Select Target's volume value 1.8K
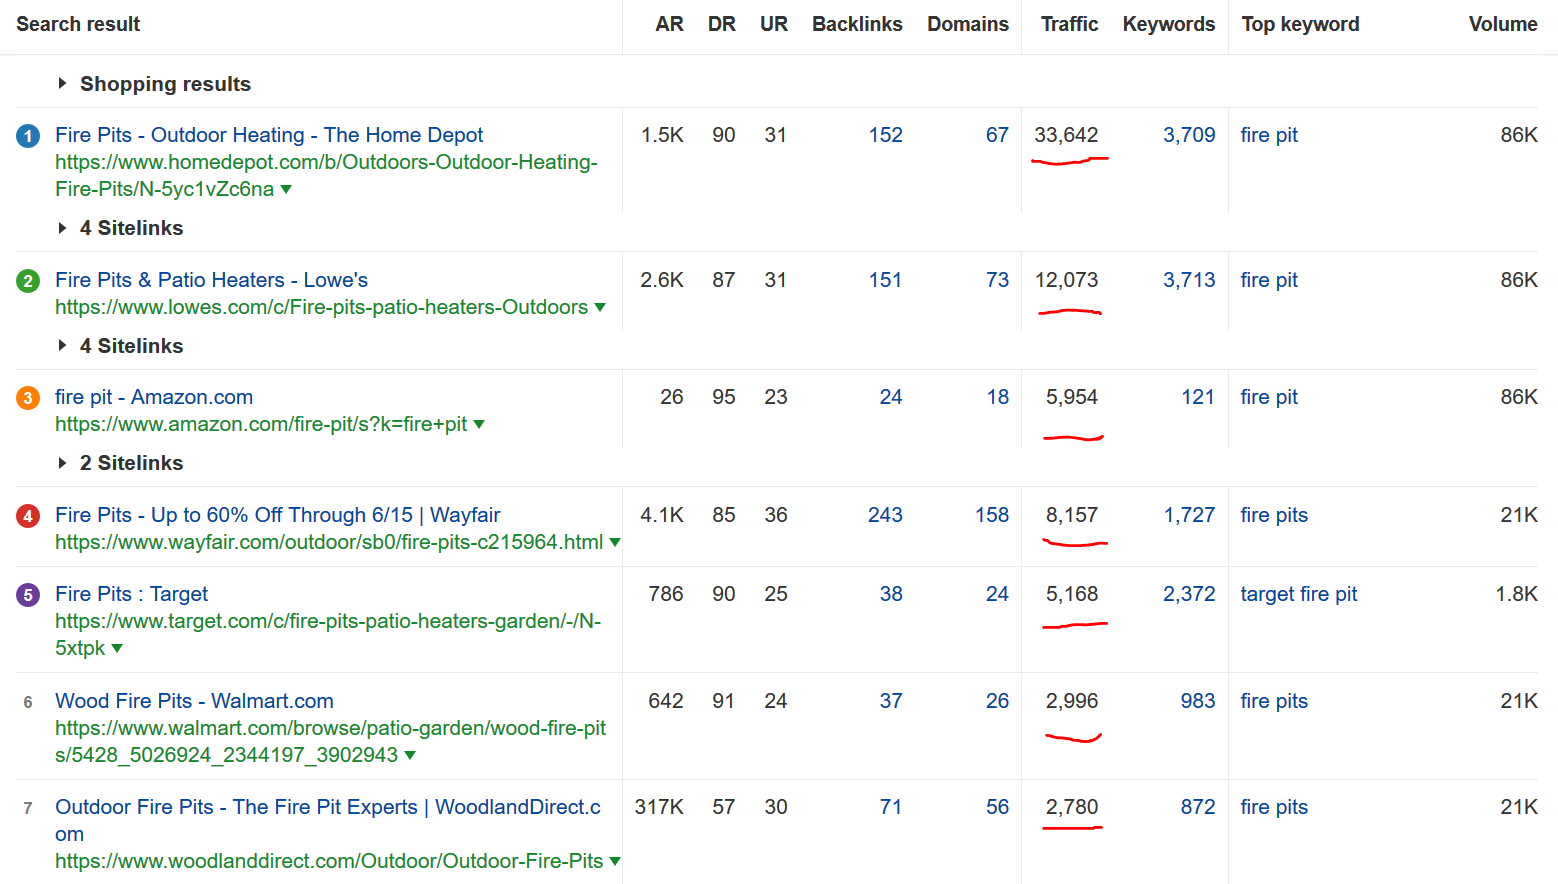The image size is (1558, 884). point(1517,594)
